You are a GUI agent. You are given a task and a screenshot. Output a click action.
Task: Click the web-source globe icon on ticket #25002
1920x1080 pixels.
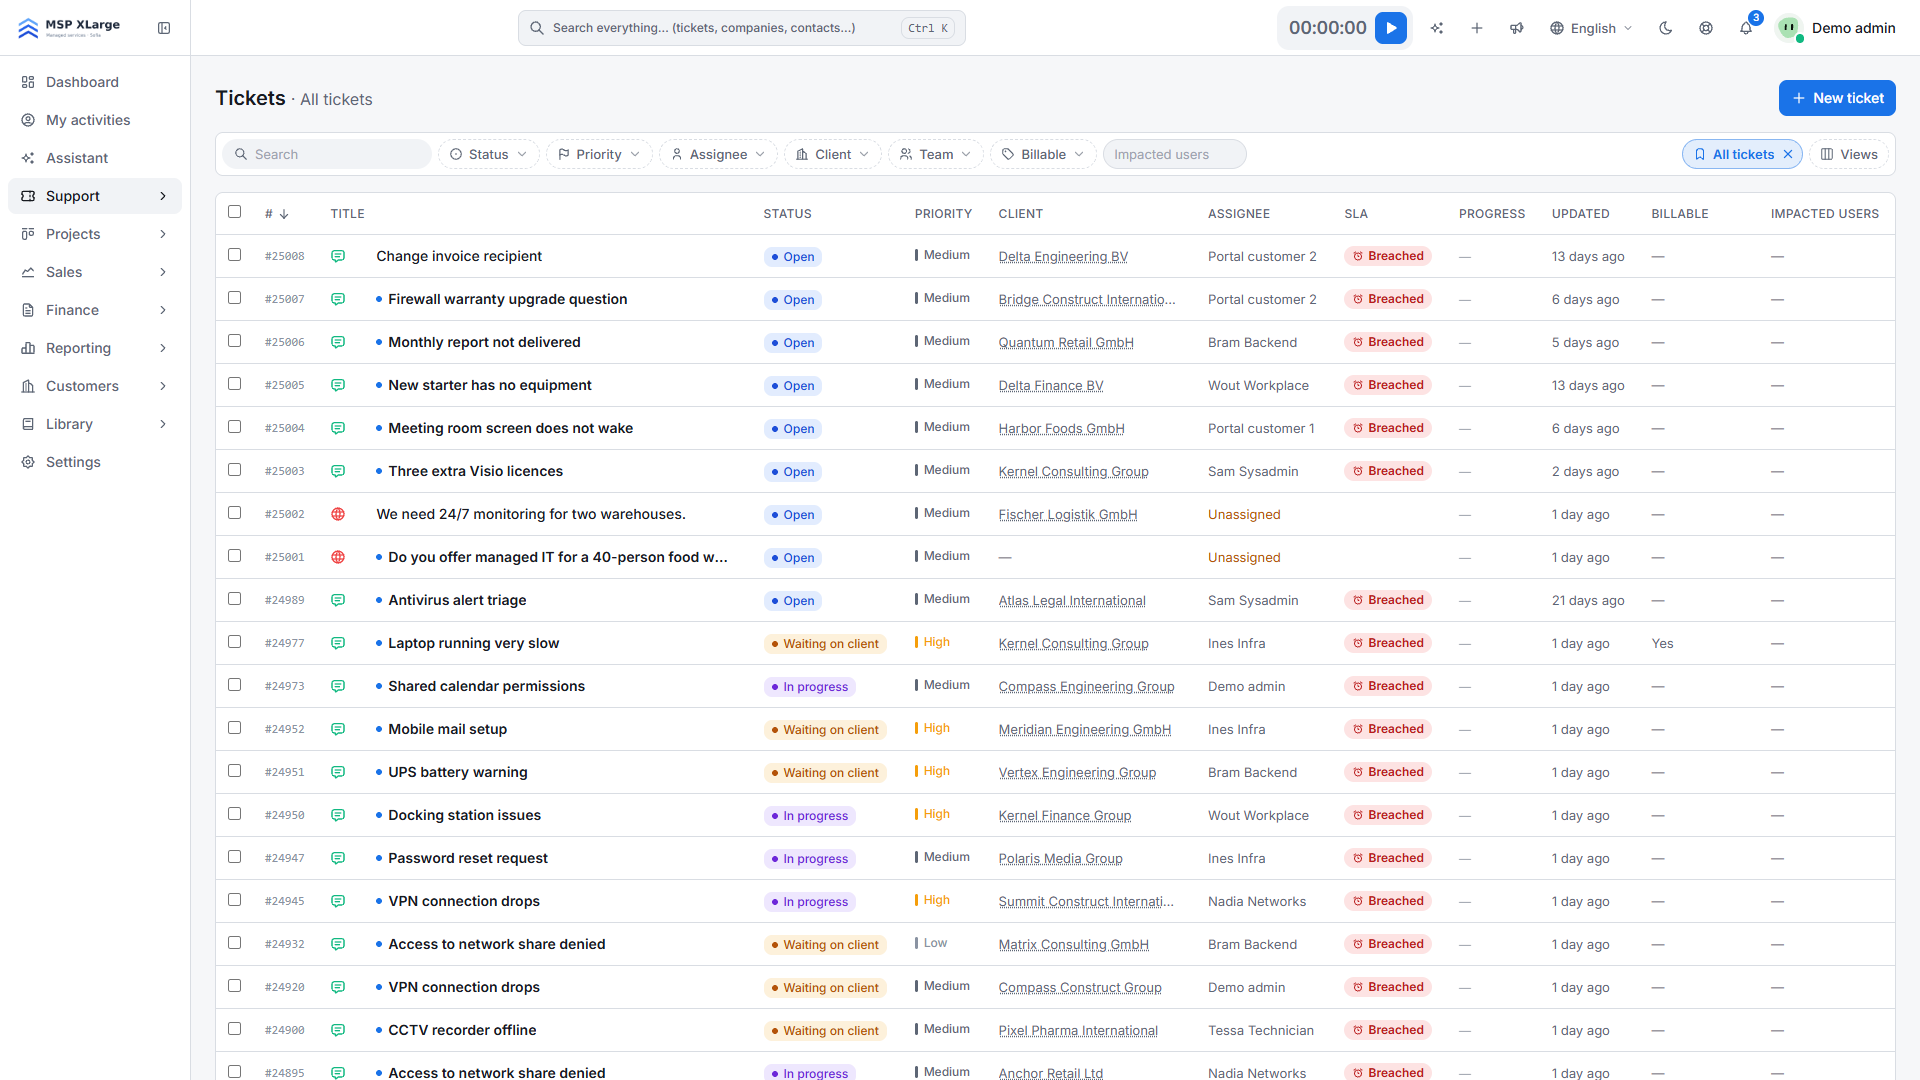[x=338, y=514]
